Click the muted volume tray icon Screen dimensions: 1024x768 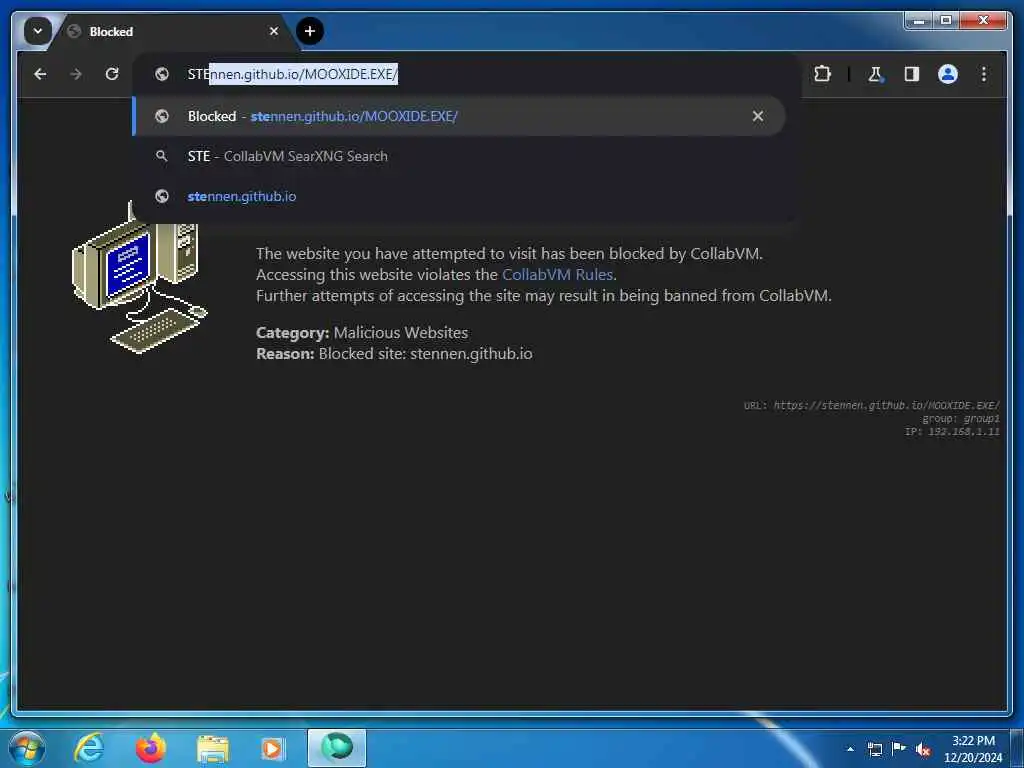(923, 749)
